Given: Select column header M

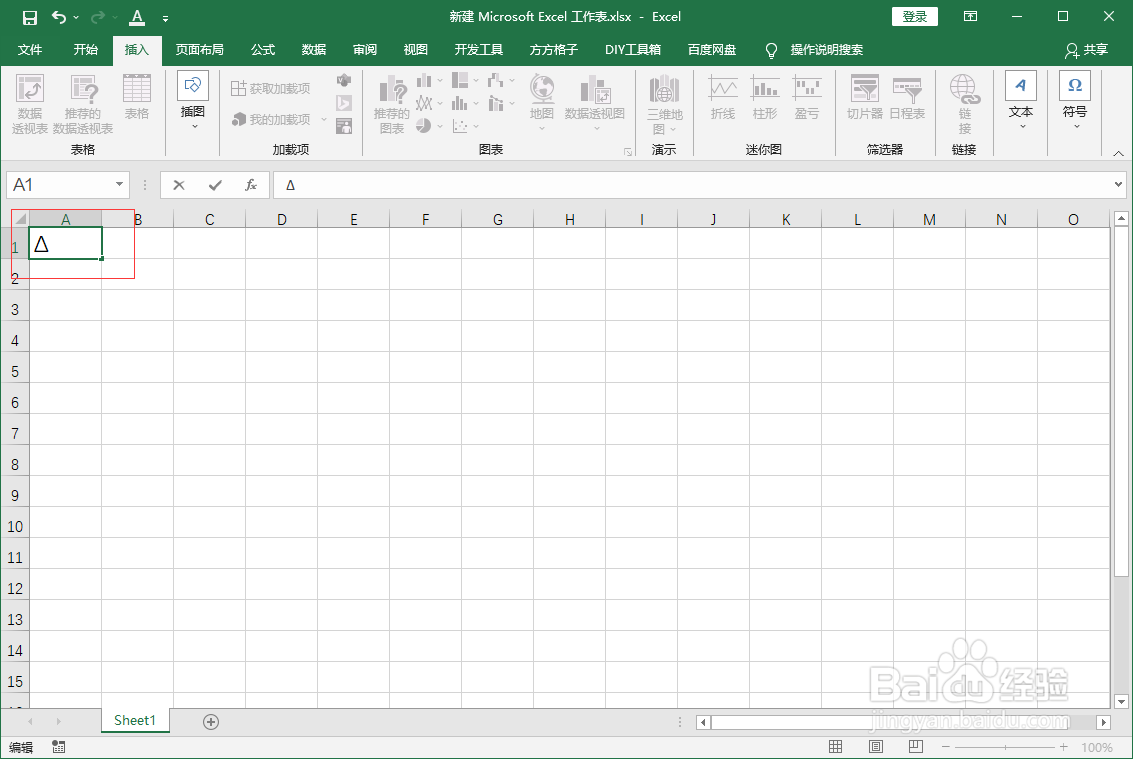Looking at the screenshot, I should [x=929, y=219].
